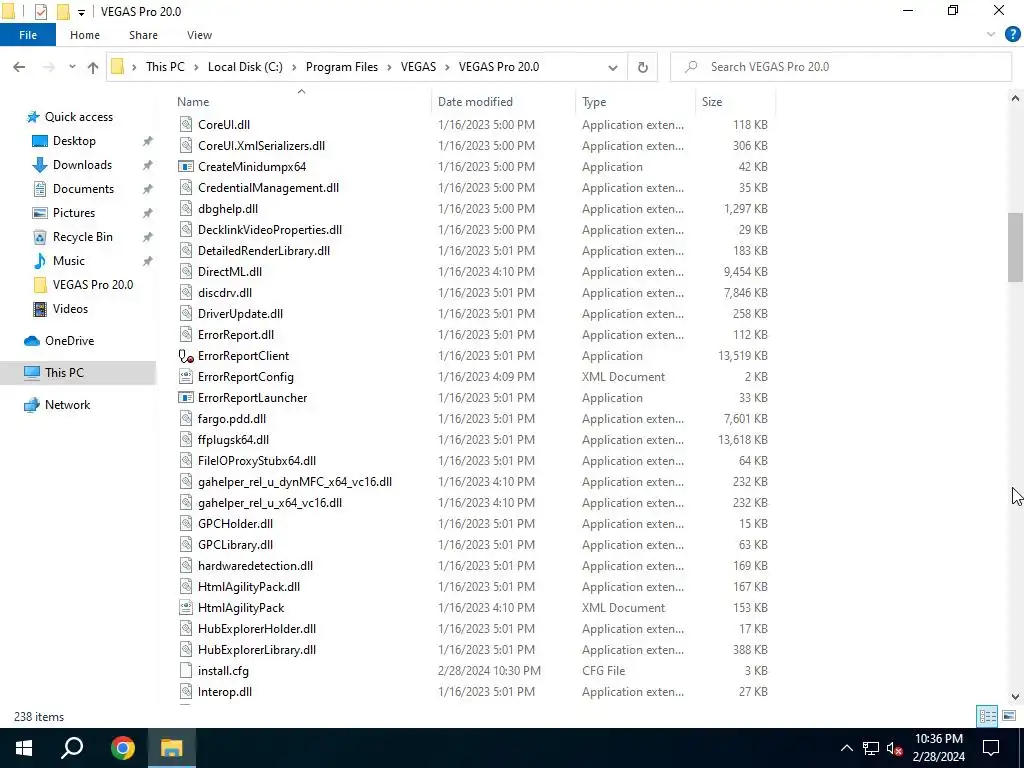The image size is (1024, 768).
Task: Select gahelper_rel_u_dynMFC_x64_vc16.dll file name
Action: 295,482
